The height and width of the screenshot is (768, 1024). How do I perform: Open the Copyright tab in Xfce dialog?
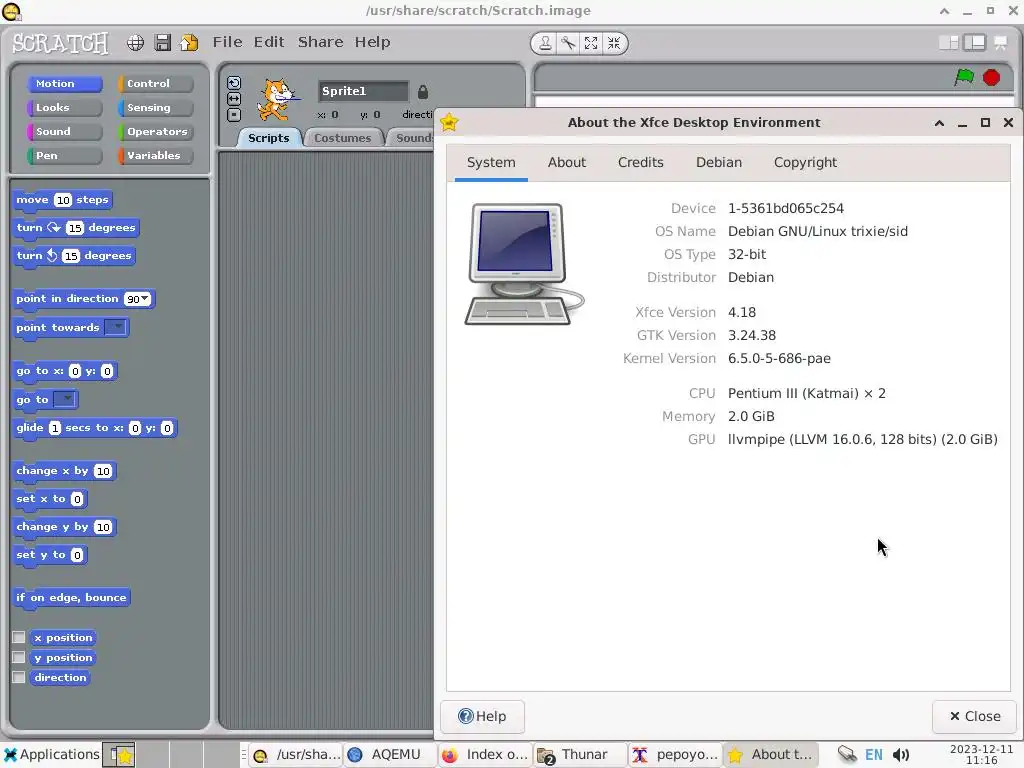click(x=805, y=163)
